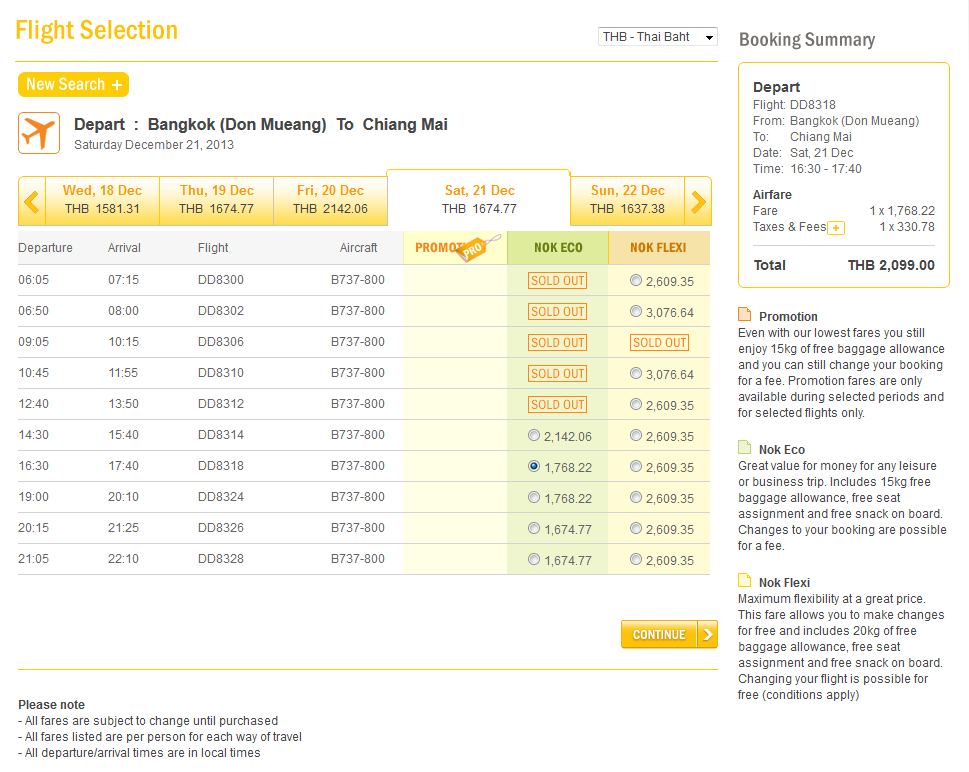Click the Nok Flexi yellow page icon
Viewport: 969px width, 772px height.
tap(745, 580)
